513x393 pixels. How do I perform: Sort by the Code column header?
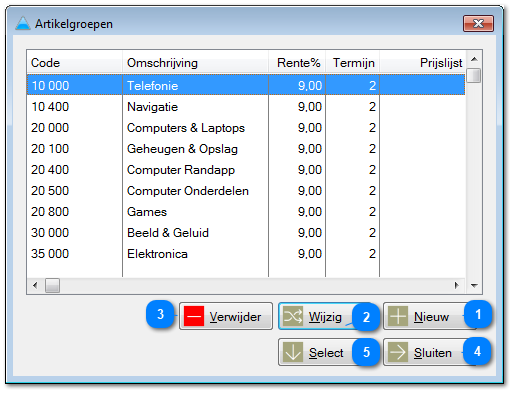tap(75, 62)
